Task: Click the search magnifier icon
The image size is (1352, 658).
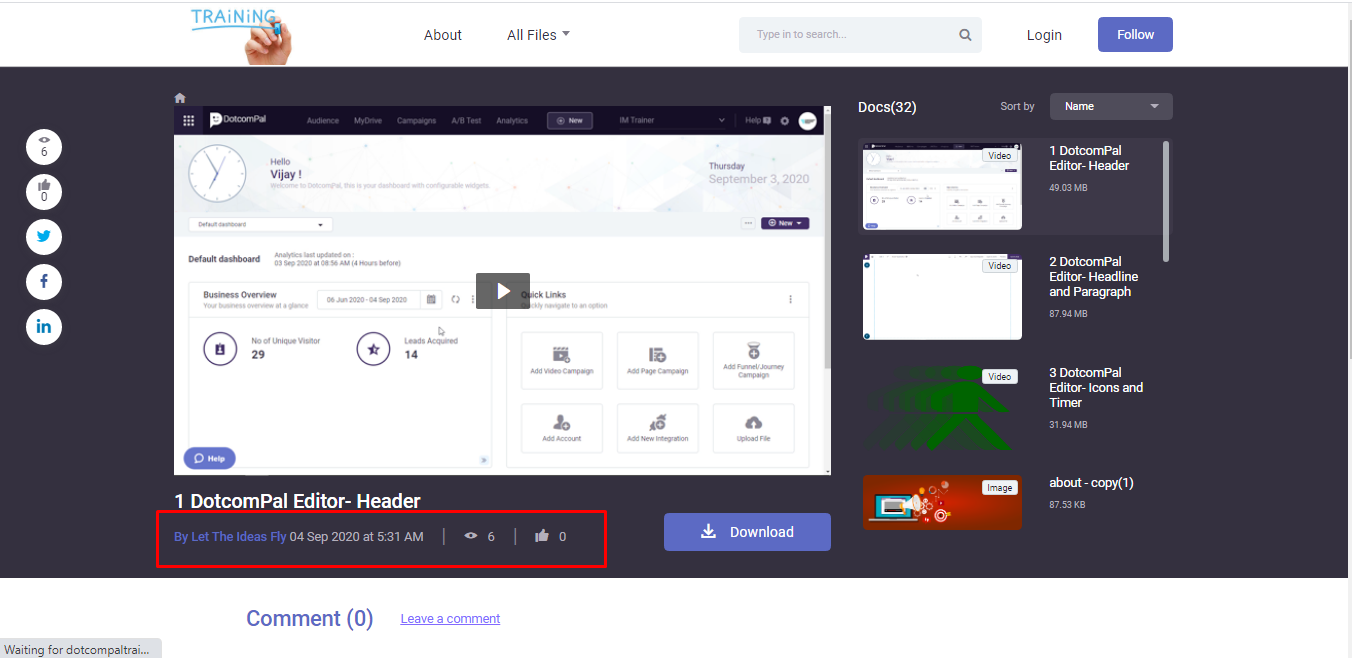Action: (965, 35)
